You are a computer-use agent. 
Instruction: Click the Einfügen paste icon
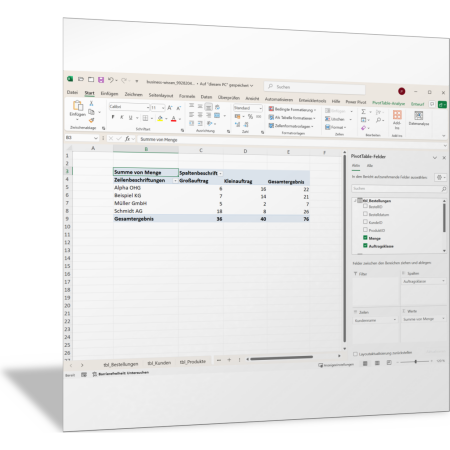pos(78,106)
